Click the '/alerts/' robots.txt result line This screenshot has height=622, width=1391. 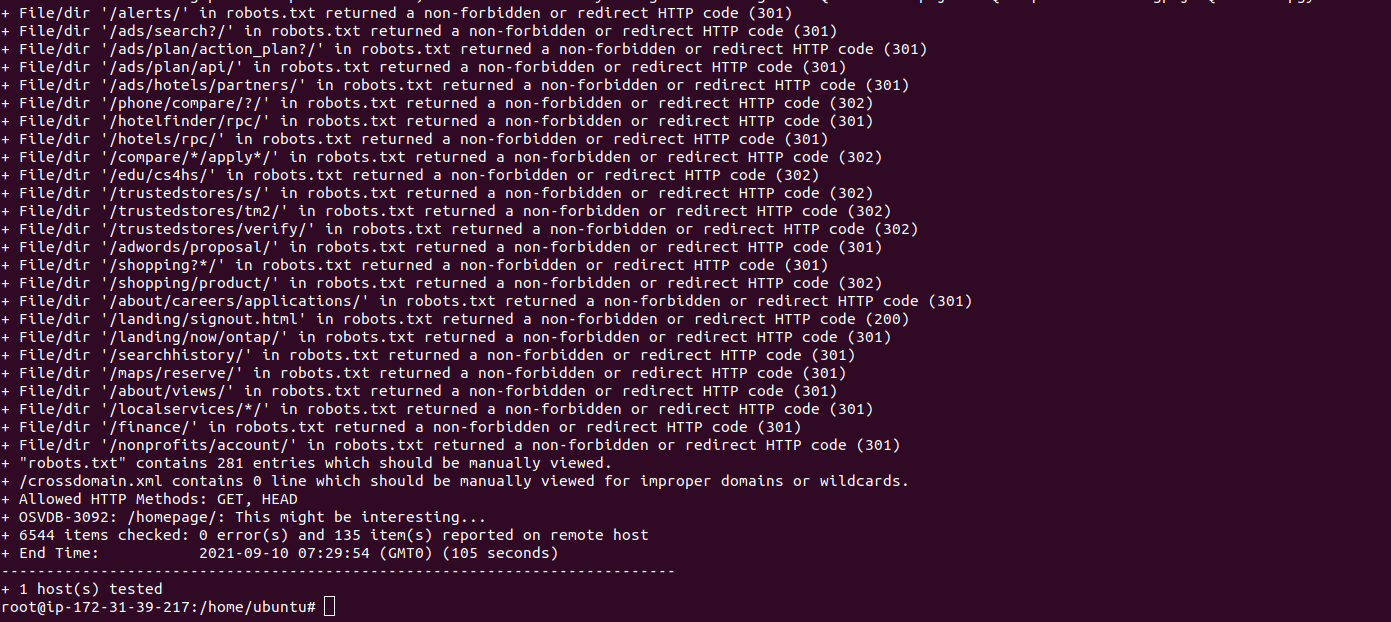(x=397, y=13)
